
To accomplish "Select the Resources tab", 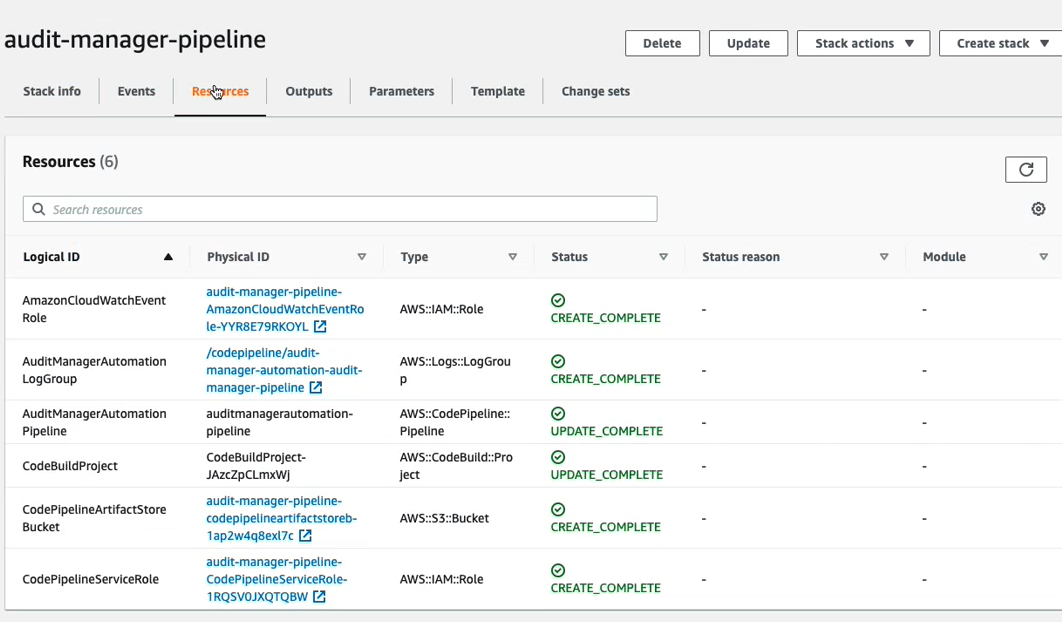I will pos(220,91).
